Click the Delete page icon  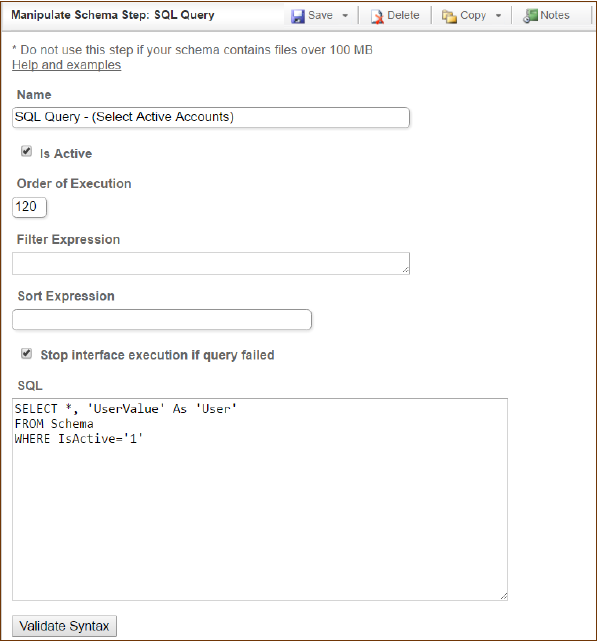(x=377, y=16)
